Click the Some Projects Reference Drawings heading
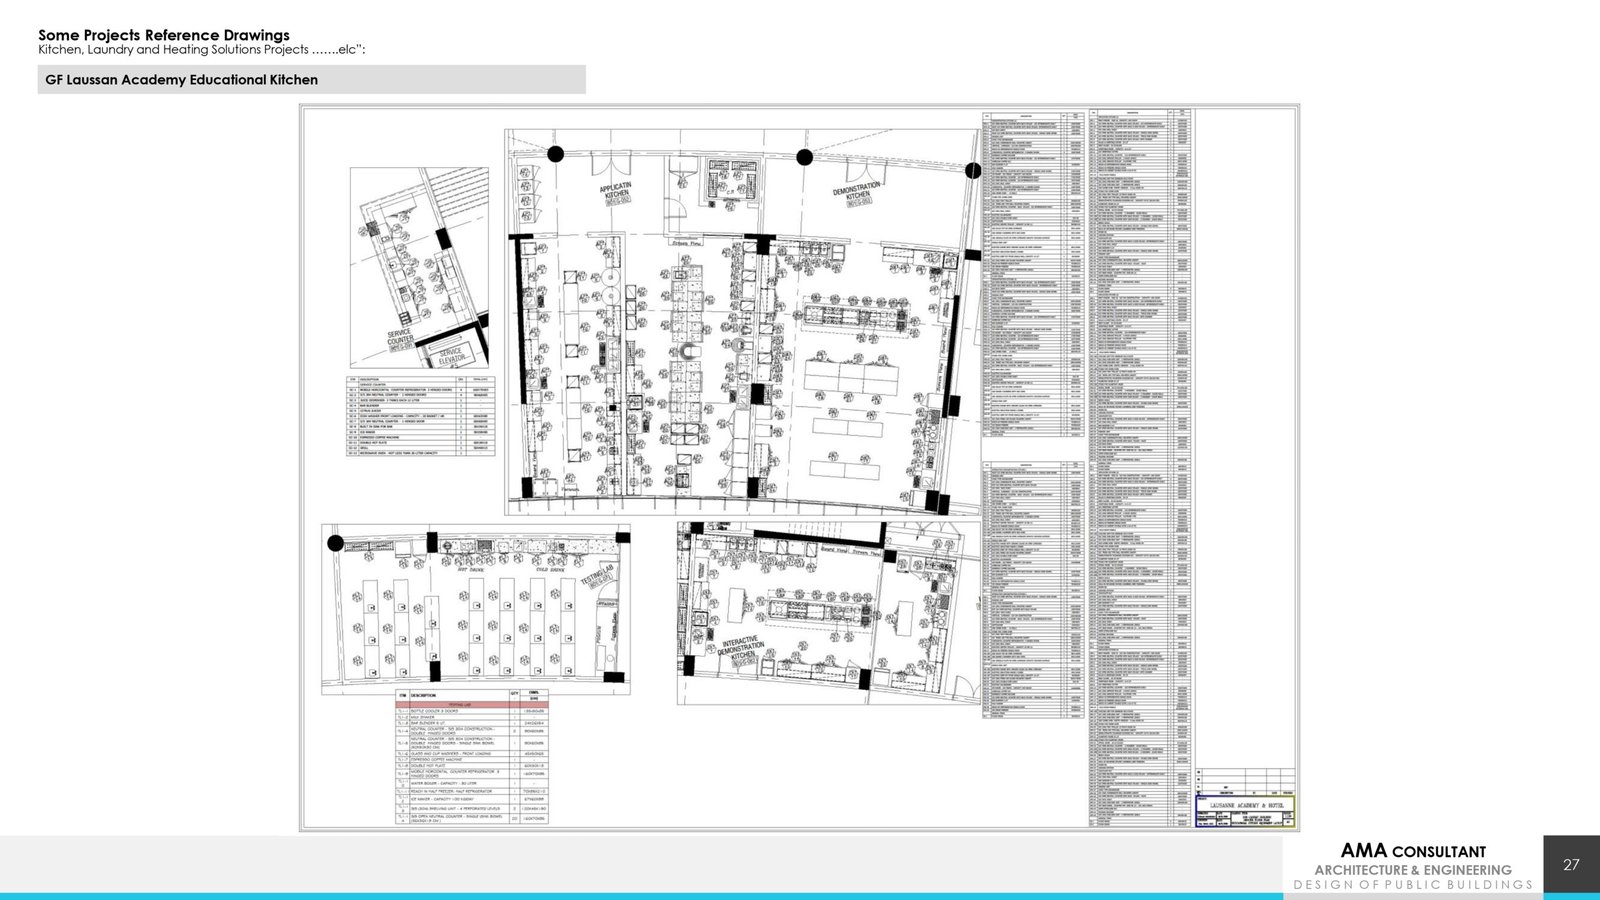The height and width of the screenshot is (900, 1600). pyautogui.click(x=164, y=35)
